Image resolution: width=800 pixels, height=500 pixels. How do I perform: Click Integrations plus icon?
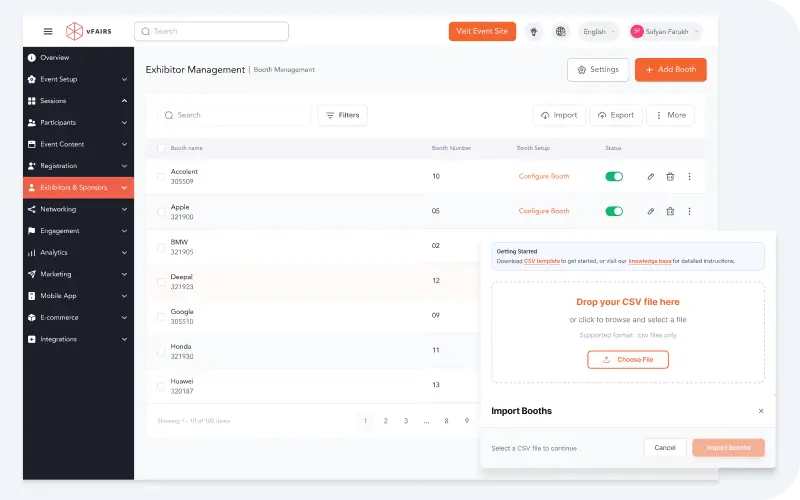[32, 339]
